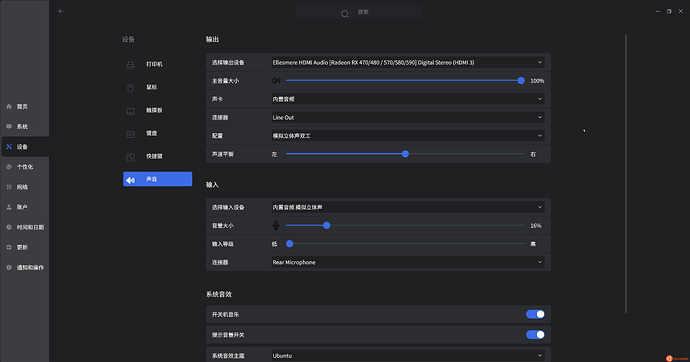
Task: Go to 个性化 in sidebar
Action: (25, 167)
